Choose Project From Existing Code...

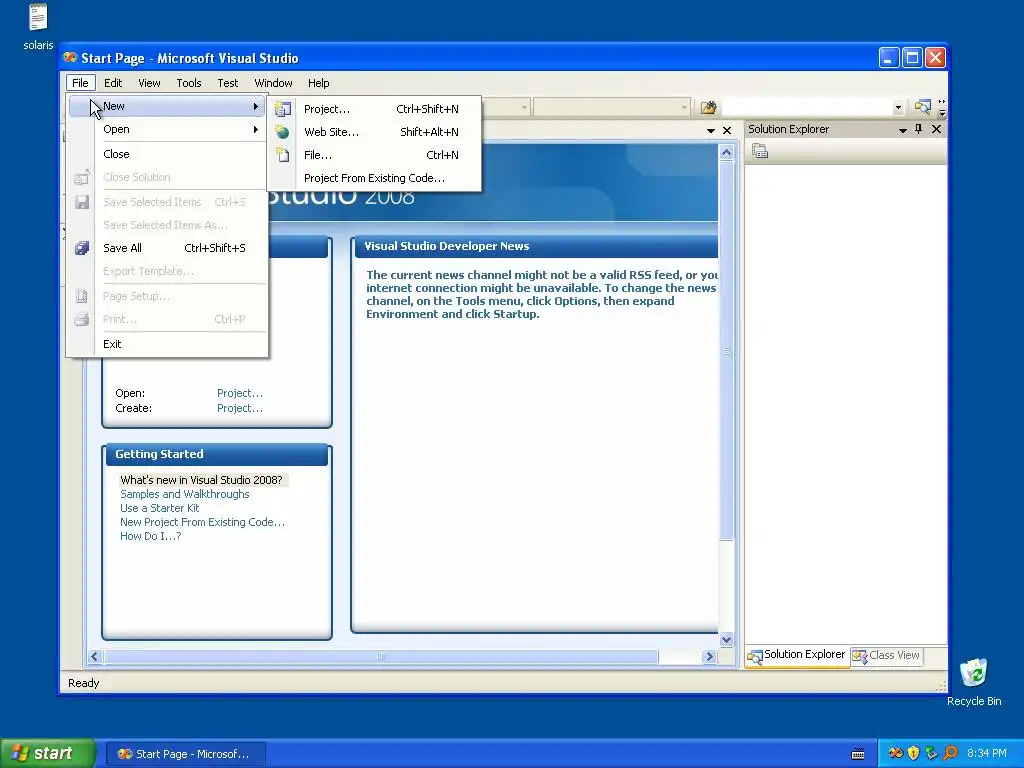(x=375, y=178)
